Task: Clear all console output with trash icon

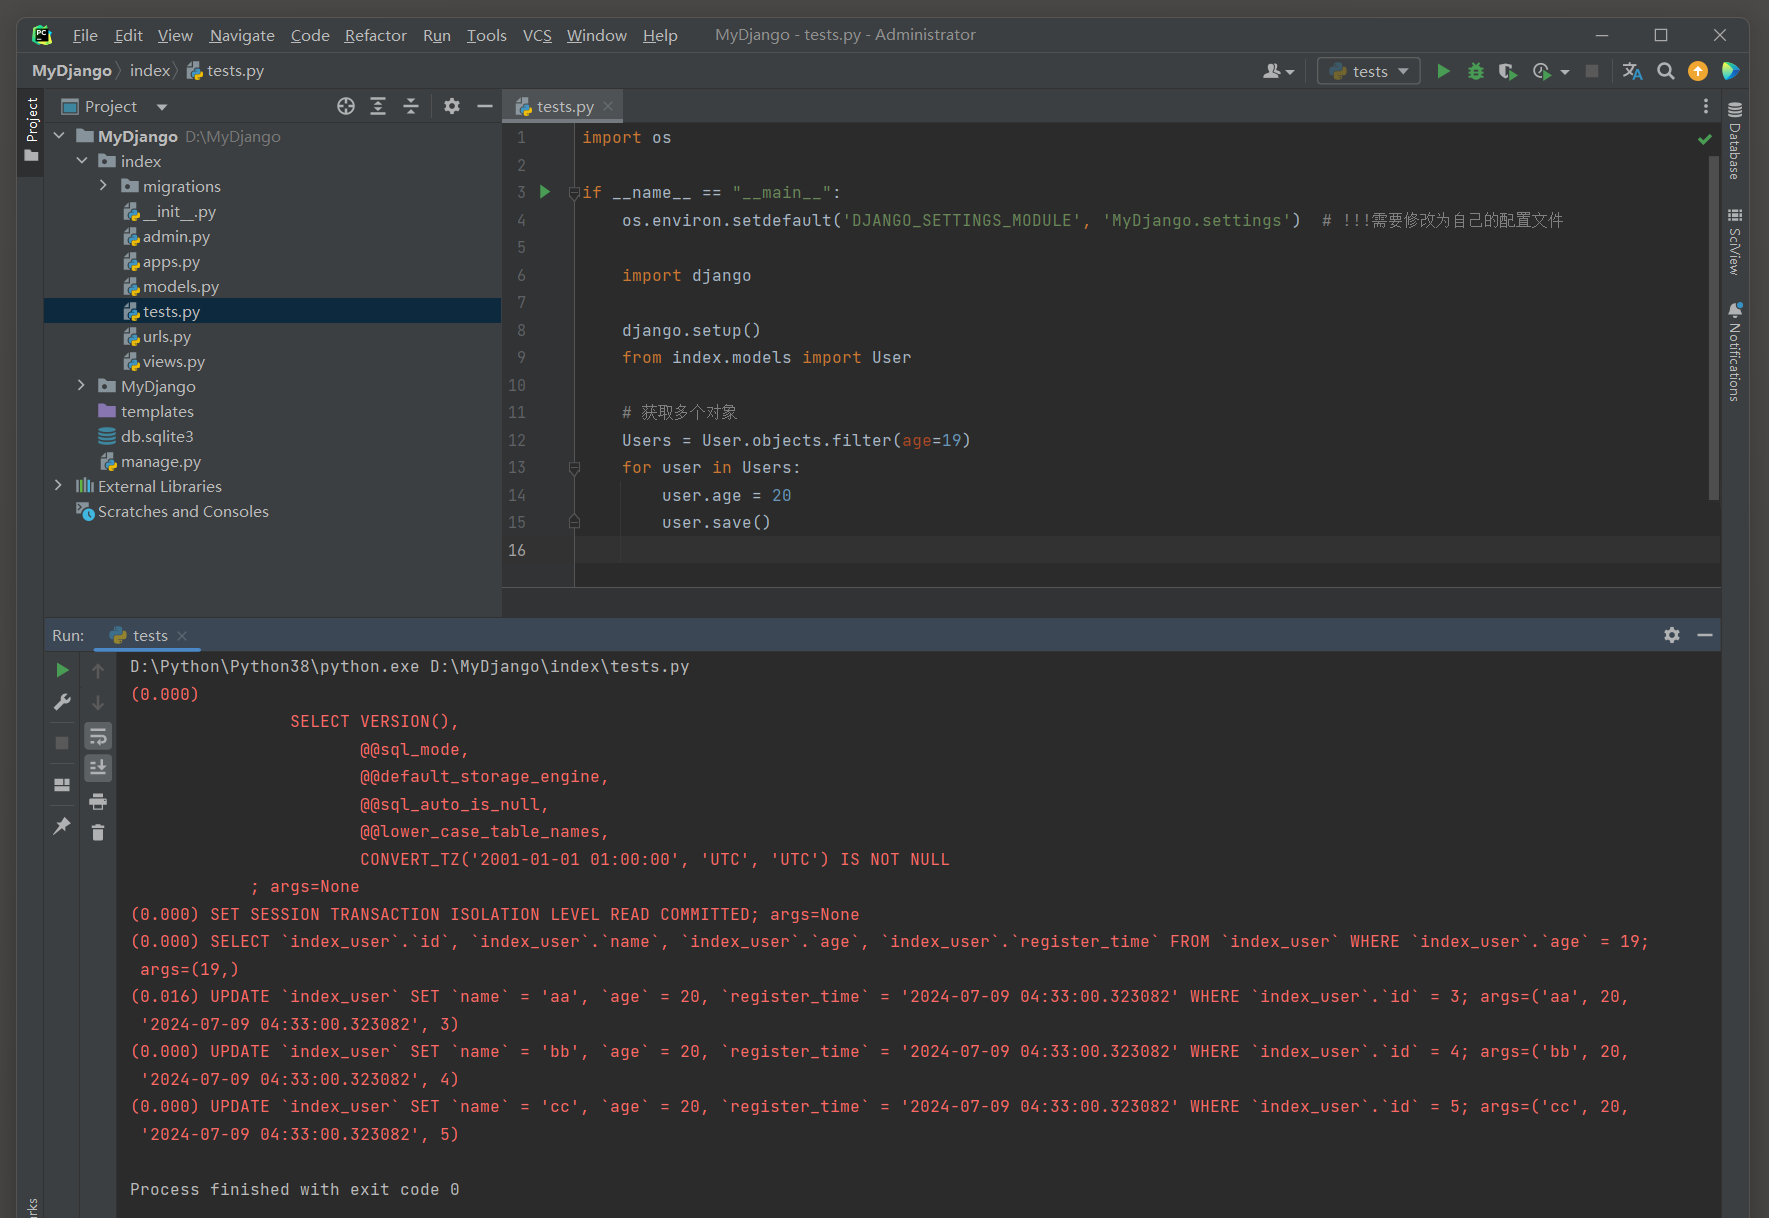Action: click(98, 832)
